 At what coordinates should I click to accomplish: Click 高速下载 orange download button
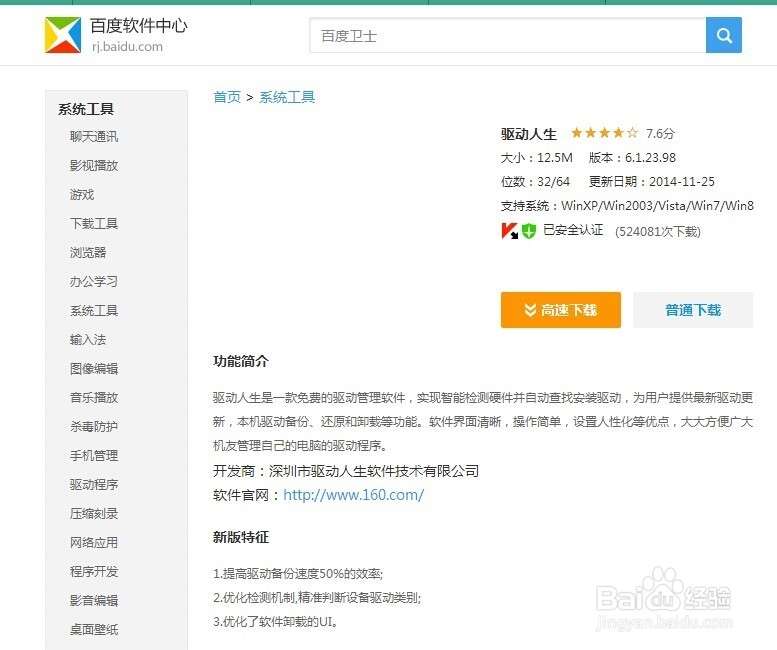coord(560,310)
